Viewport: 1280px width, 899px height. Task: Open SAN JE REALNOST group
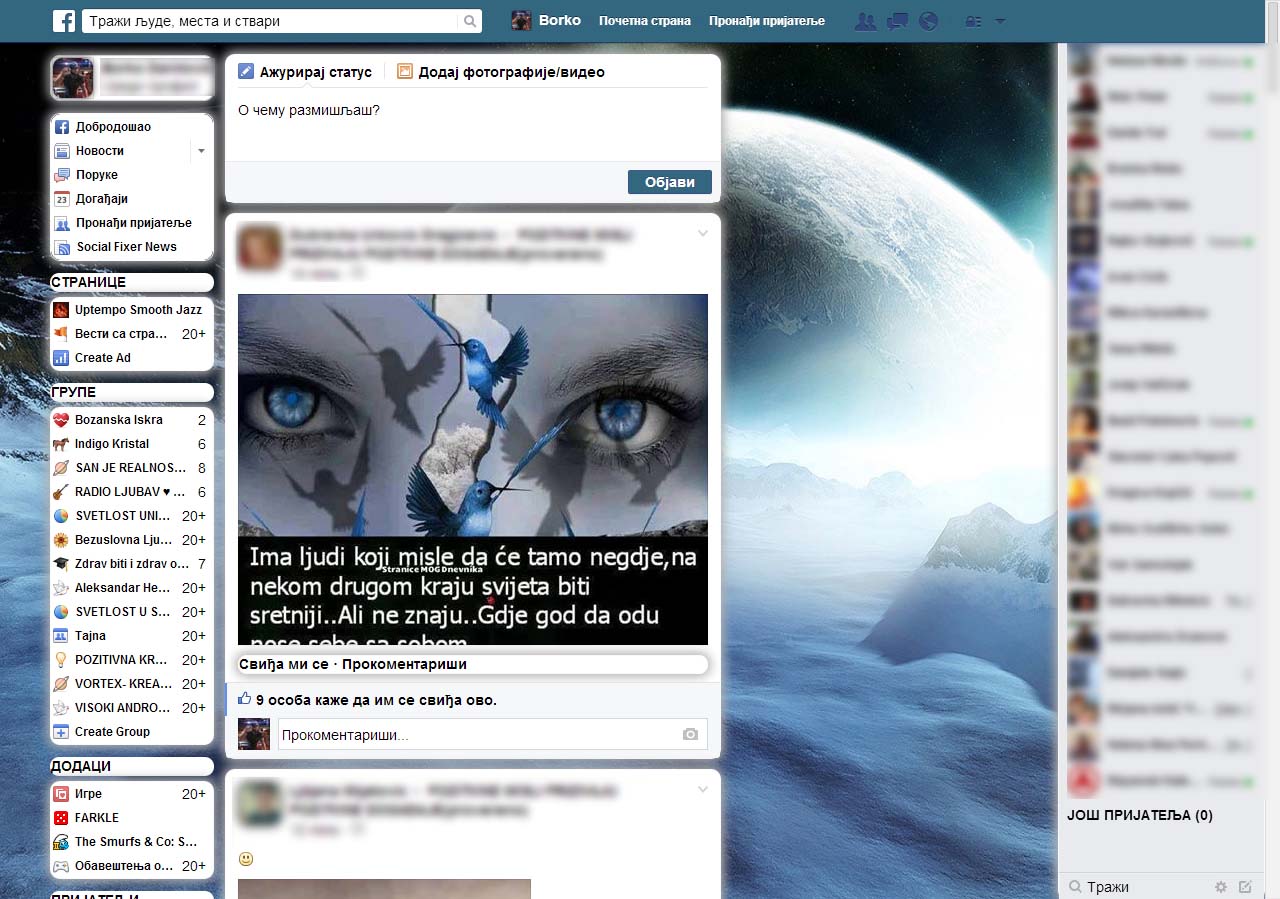pos(131,468)
